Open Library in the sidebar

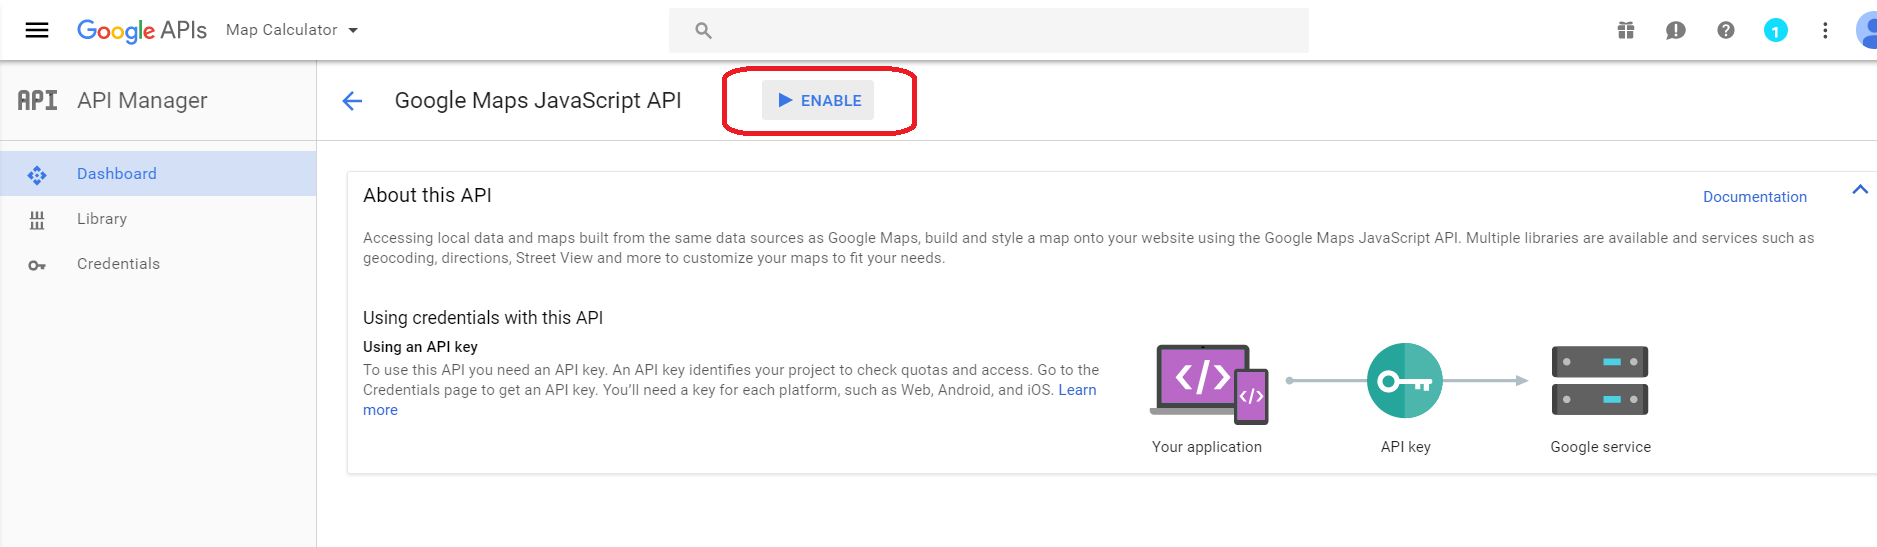pyautogui.click(x=158, y=219)
